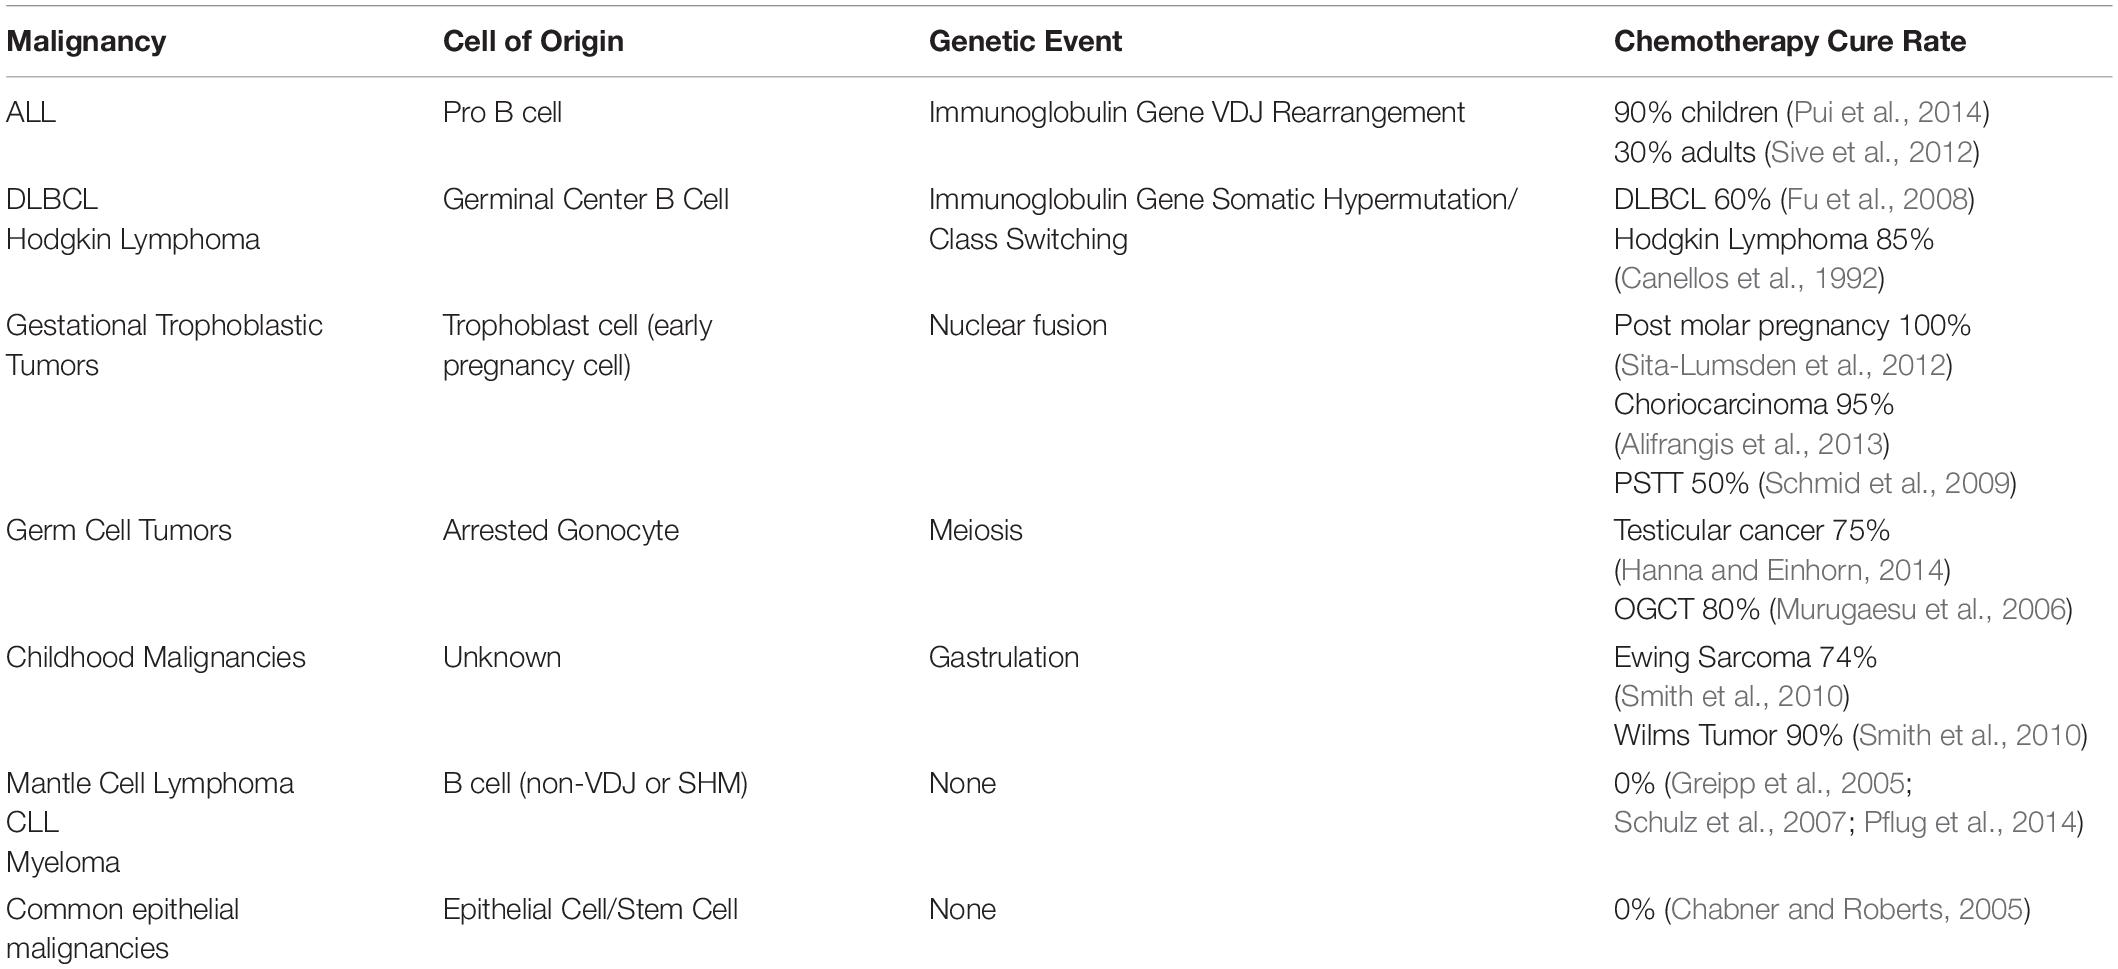2118x969 pixels.
Task: Click the Germinal Center B Cell entry
Action: [586, 199]
